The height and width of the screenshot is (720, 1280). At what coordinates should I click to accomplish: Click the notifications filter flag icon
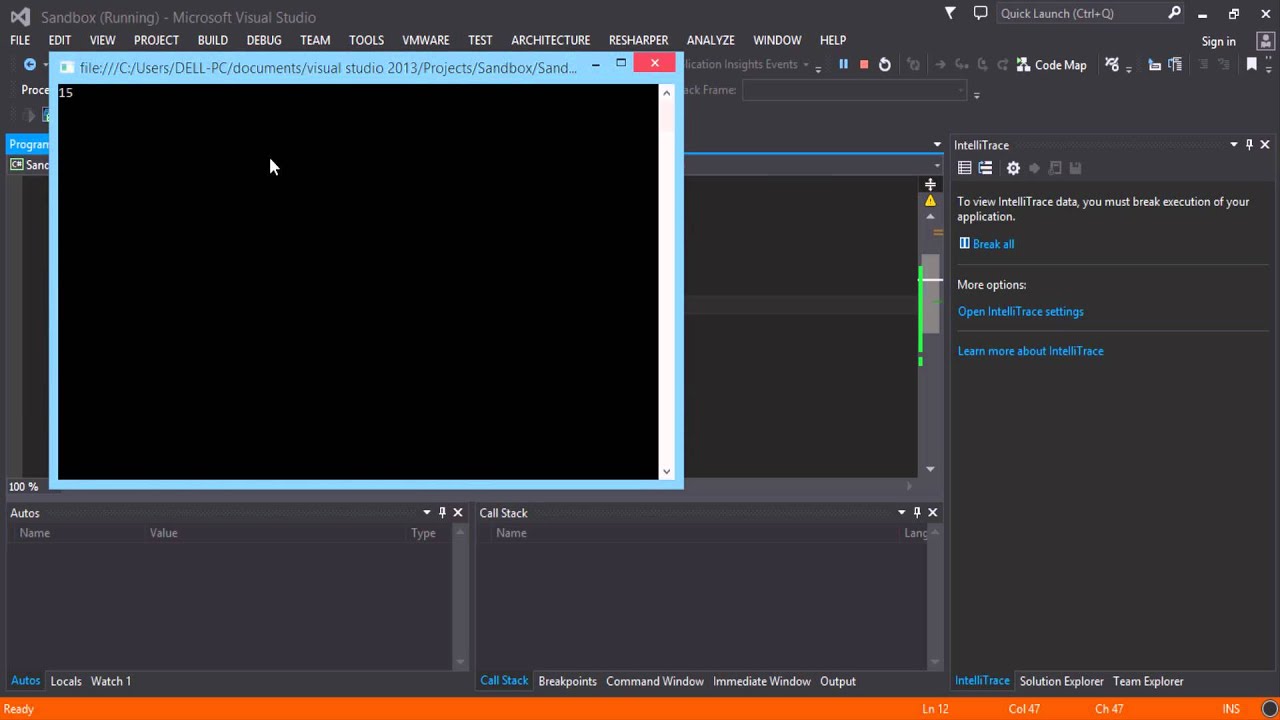pos(950,13)
